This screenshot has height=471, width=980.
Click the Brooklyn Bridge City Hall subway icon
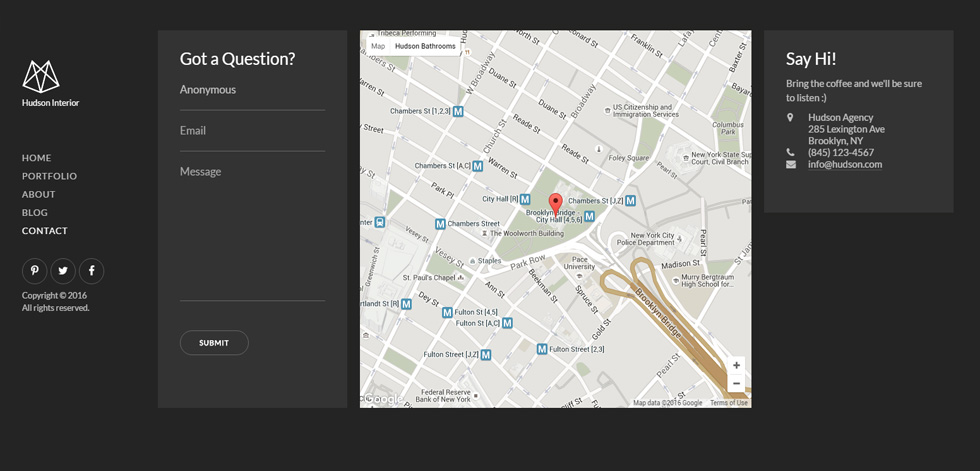pyautogui.click(x=589, y=216)
